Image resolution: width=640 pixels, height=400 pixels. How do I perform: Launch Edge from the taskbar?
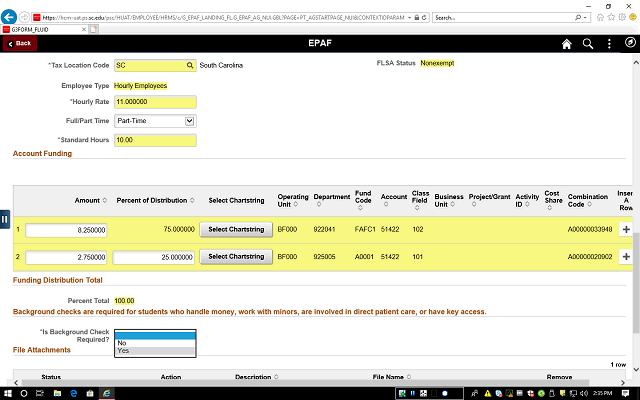(x=74, y=393)
